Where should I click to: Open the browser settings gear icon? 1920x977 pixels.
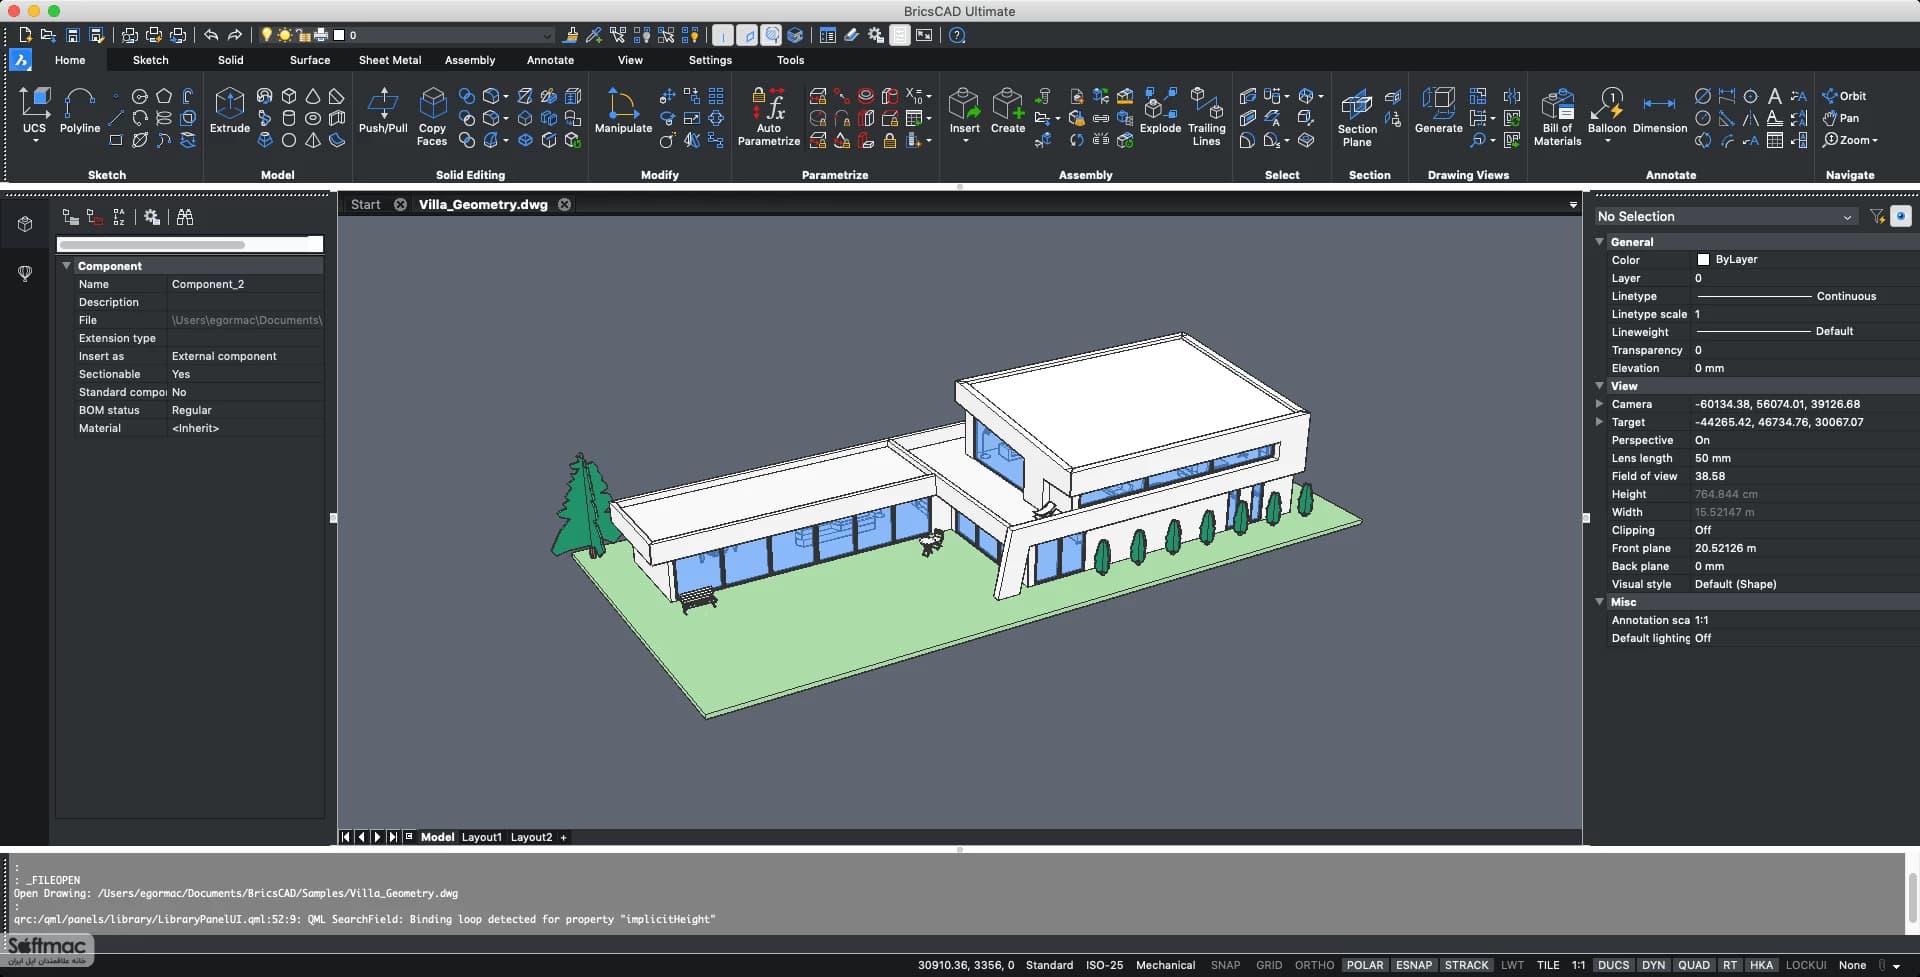pos(152,217)
